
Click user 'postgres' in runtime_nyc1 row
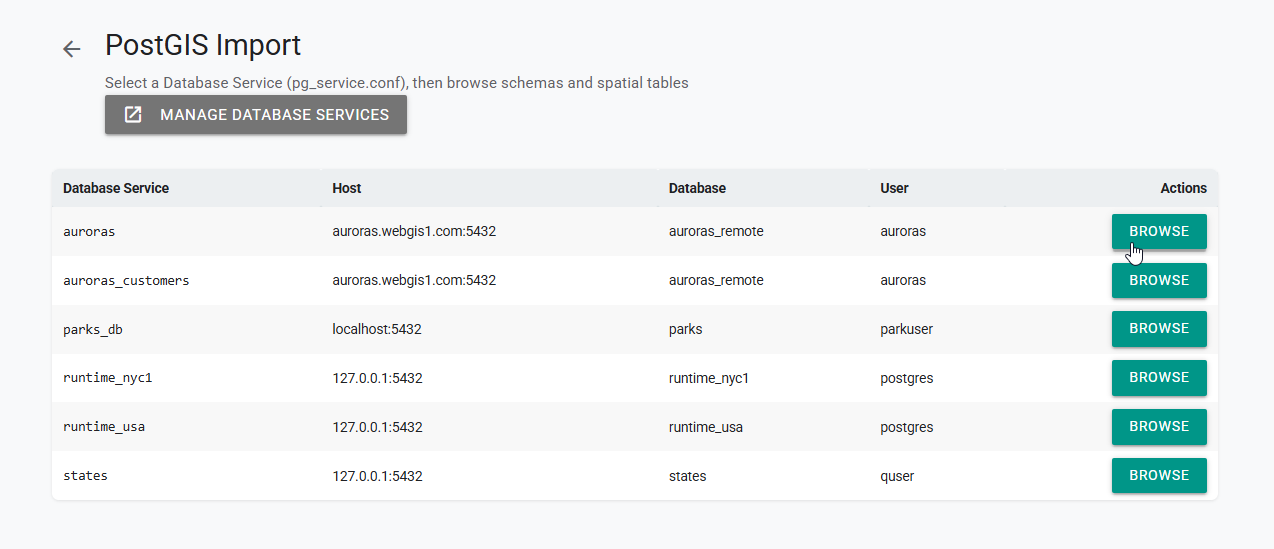click(x=907, y=378)
